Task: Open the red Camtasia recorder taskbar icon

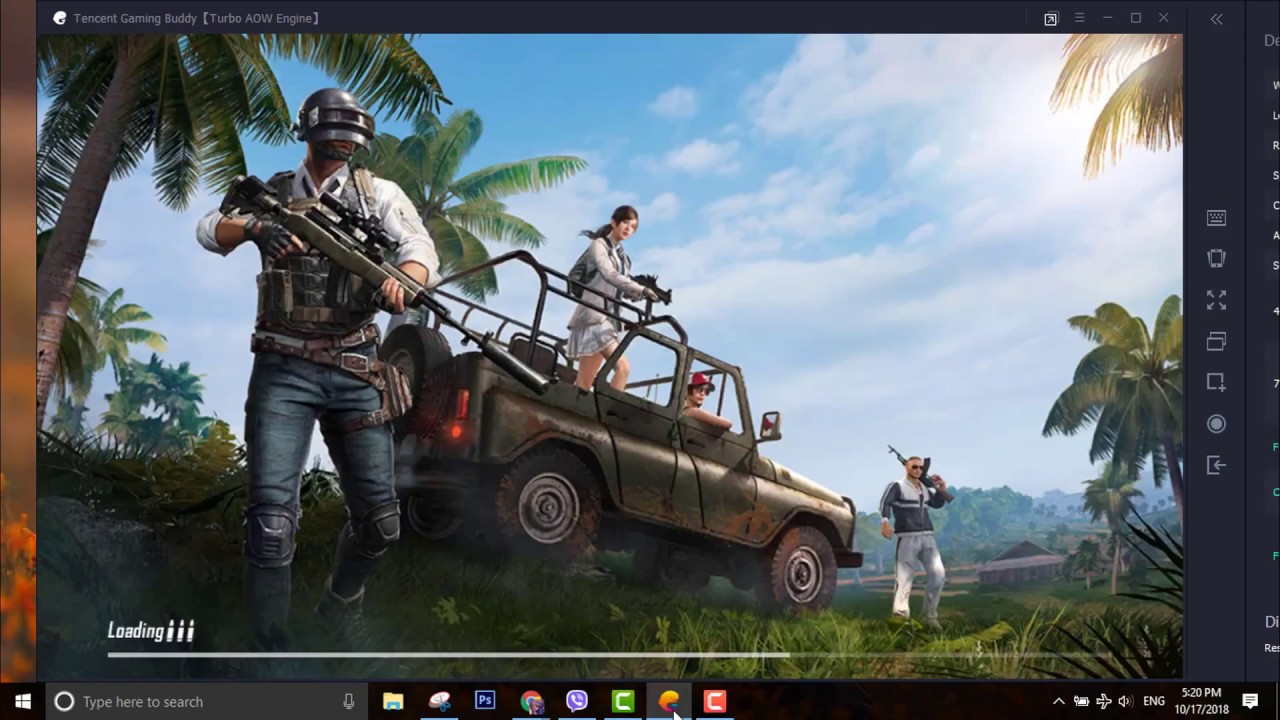Action: (715, 702)
